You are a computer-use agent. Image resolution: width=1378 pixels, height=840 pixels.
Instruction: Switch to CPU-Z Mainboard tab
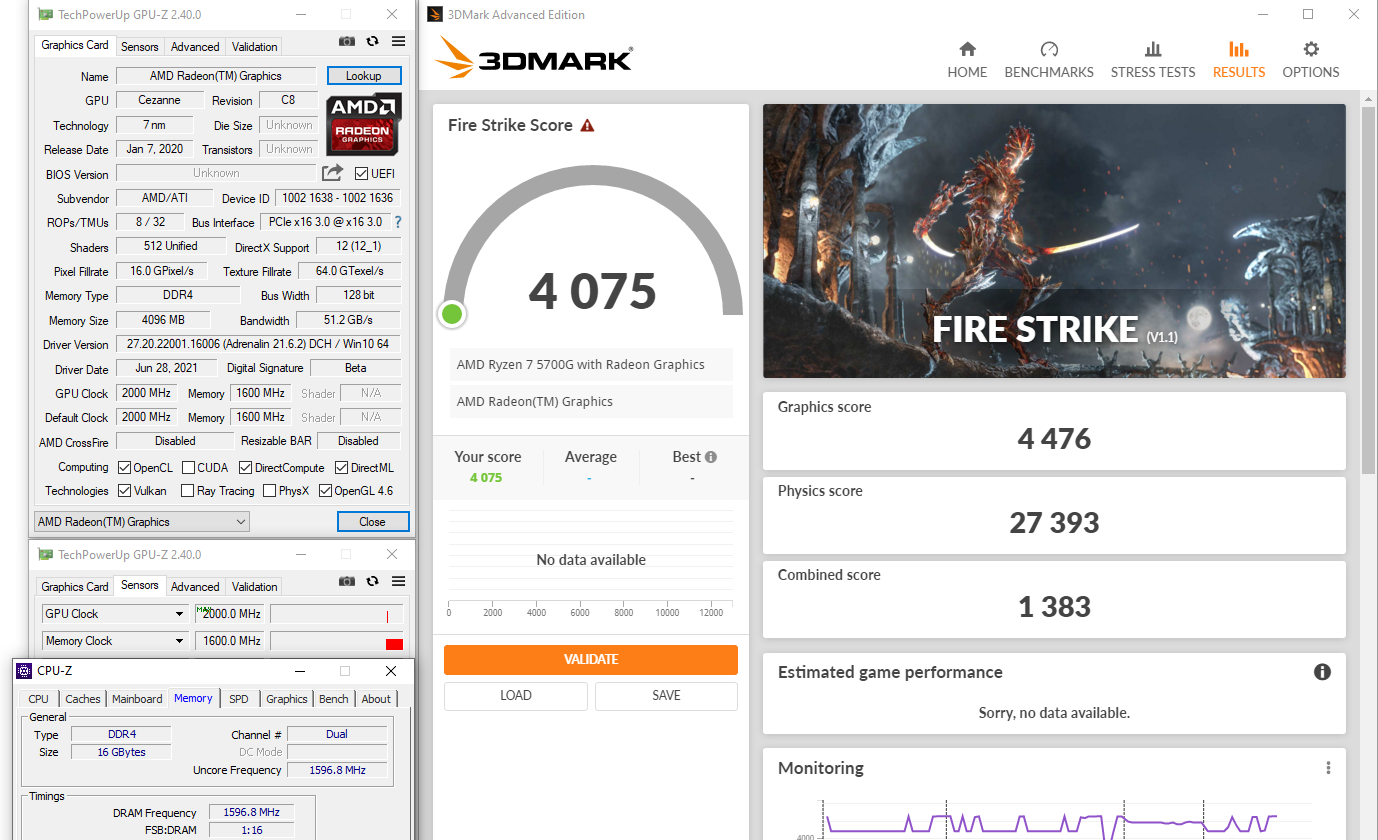pos(137,699)
